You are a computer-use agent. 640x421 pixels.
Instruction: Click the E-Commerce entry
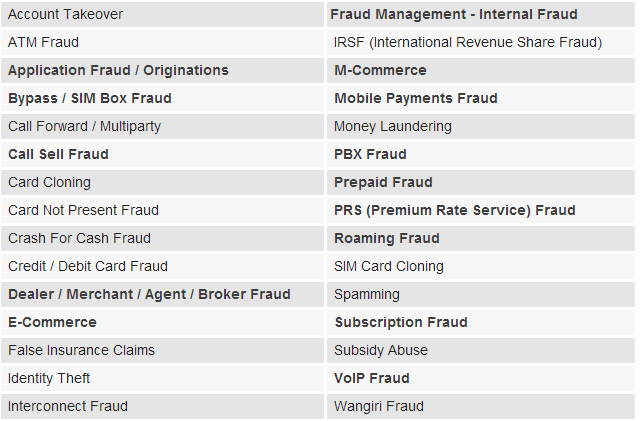point(52,323)
